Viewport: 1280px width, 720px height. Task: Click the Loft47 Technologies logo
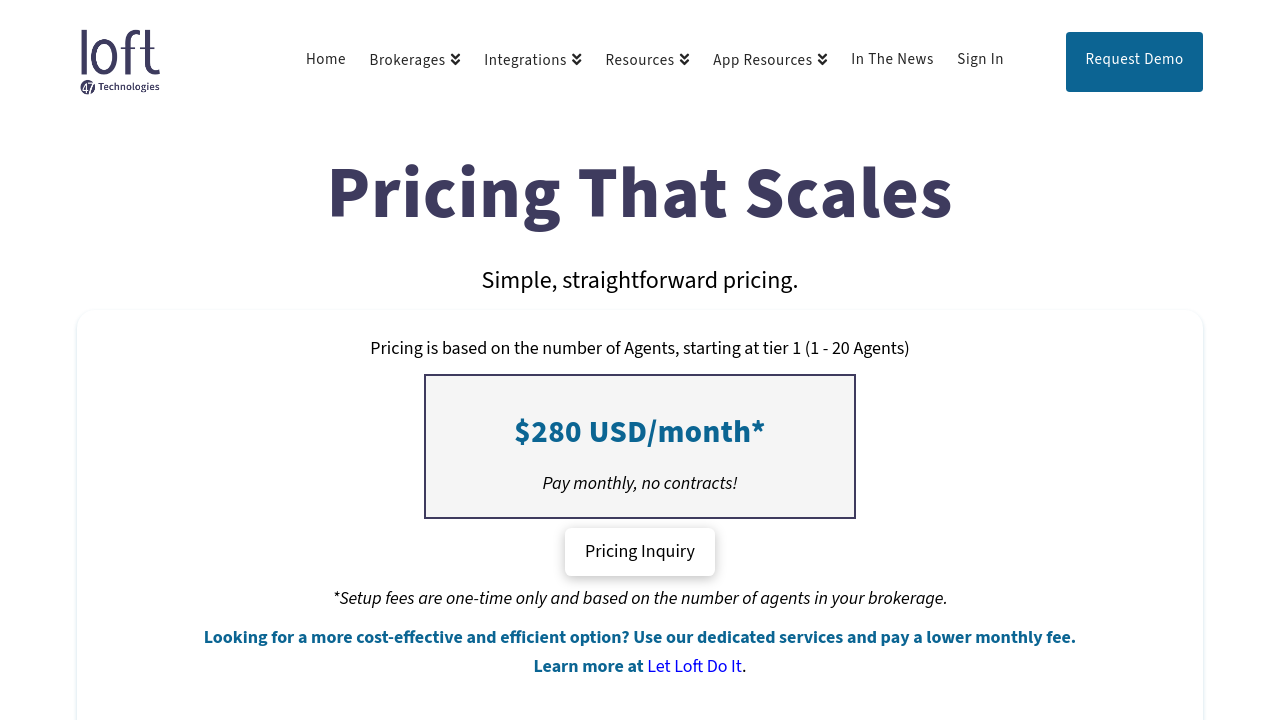click(120, 62)
